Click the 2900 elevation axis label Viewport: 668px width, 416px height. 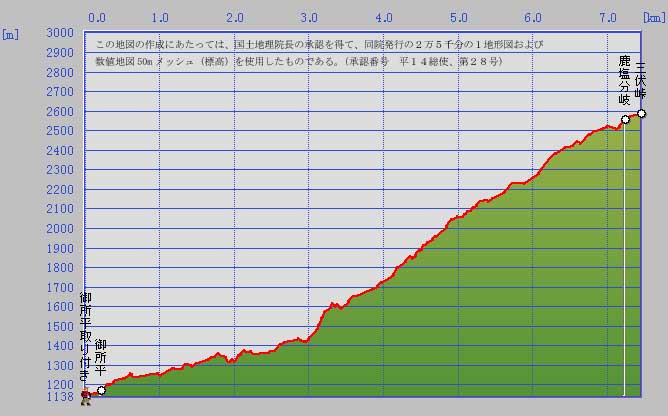[60, 53]
